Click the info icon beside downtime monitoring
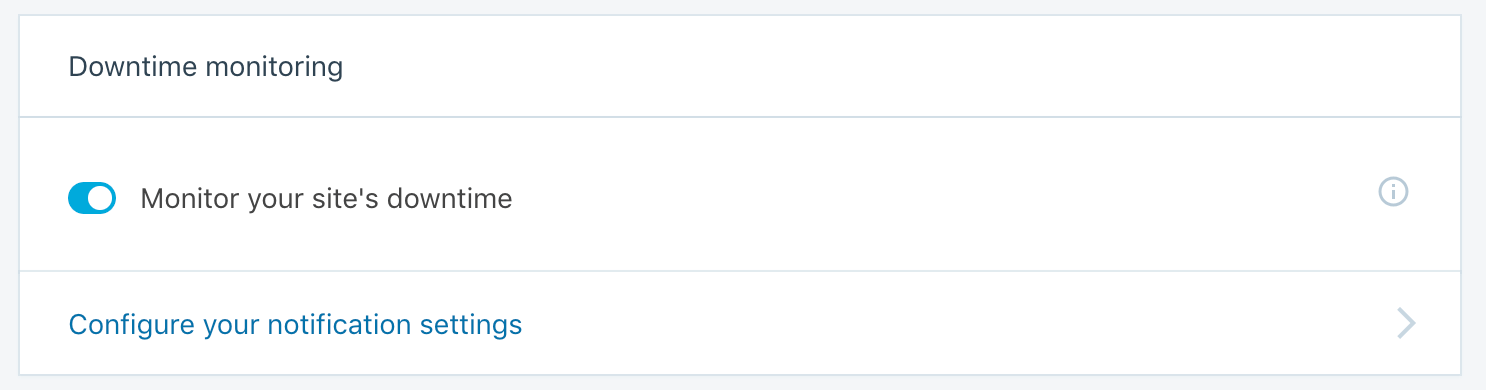This screenshot has width=1486, height=390. (x=1393, y=192)
